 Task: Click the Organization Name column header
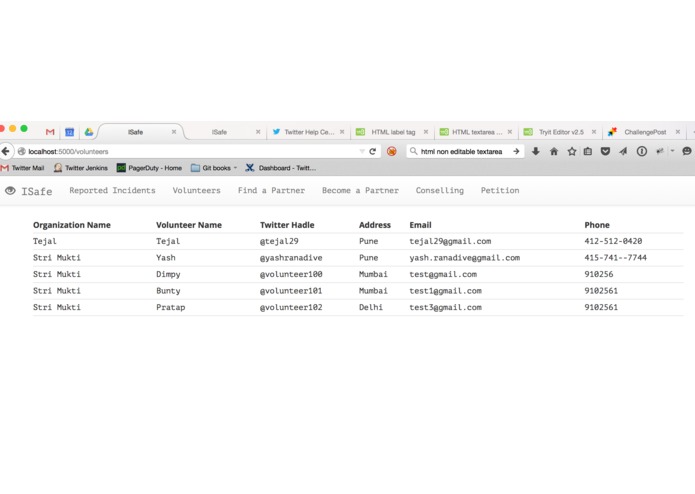(x=72, y=225)
